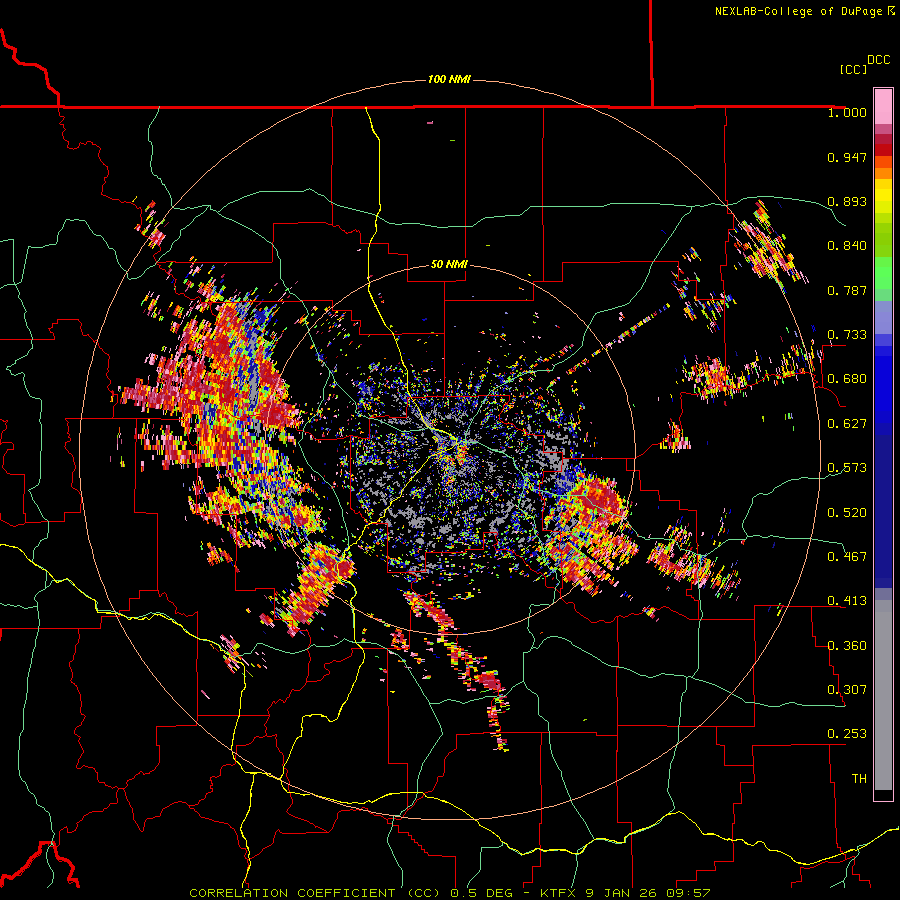Select the 0.893 legend value
900x900 pixels.
pyautogui.click(x=847, y=201)
